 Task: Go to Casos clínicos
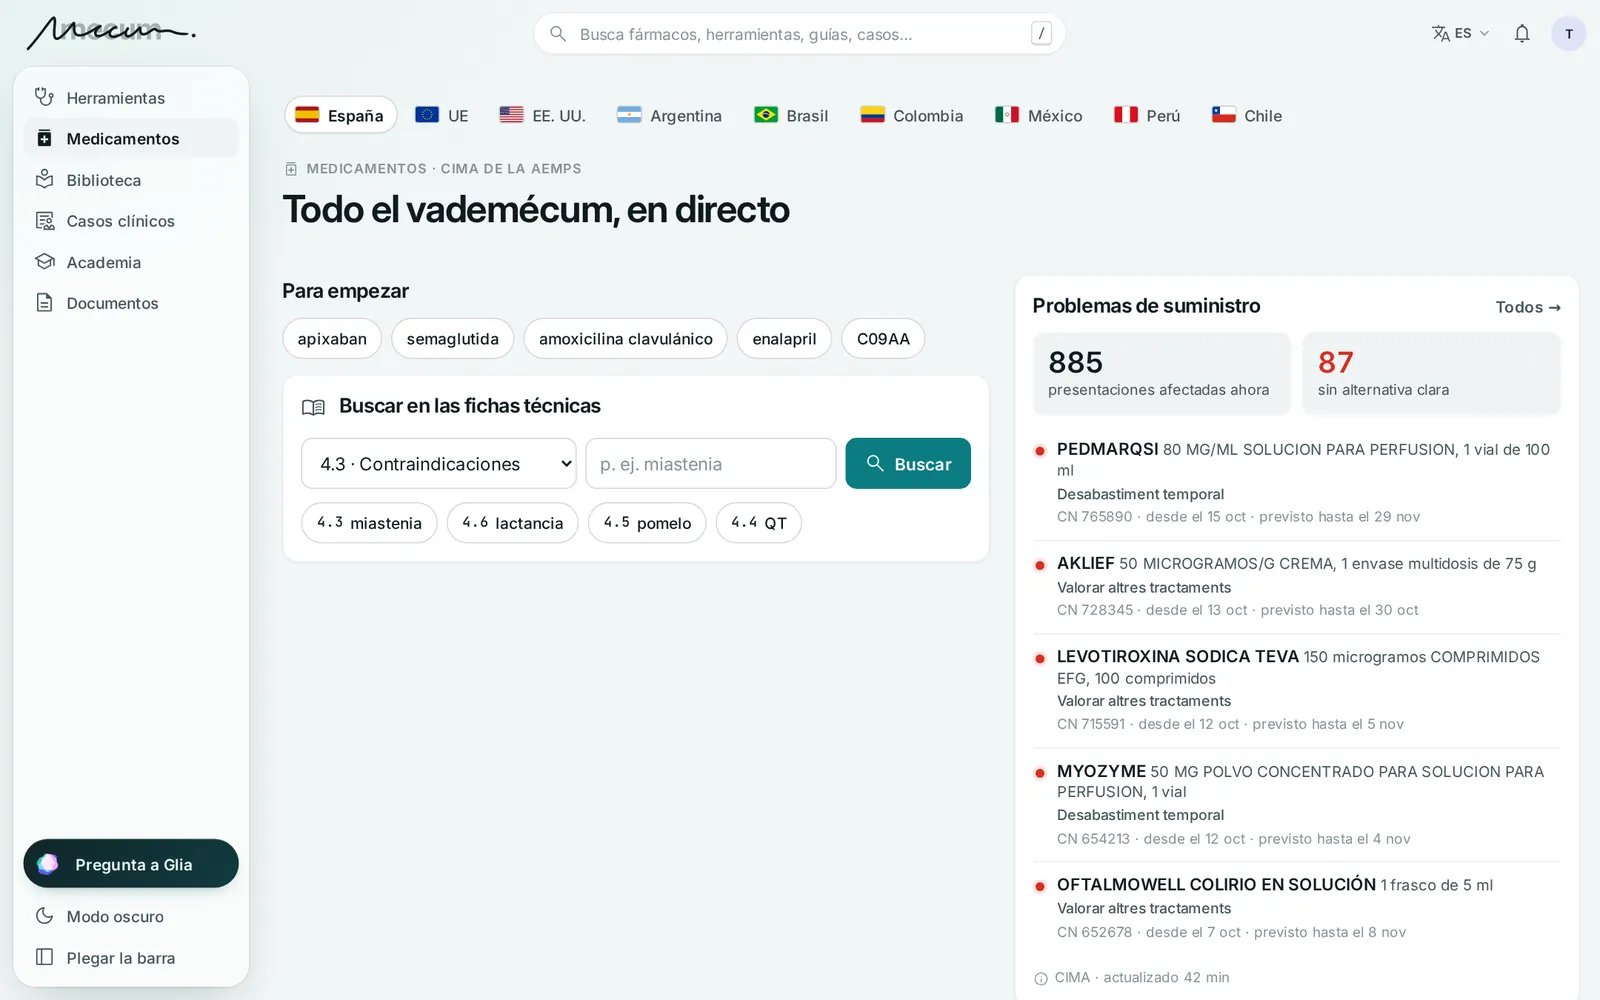(x=131, y=221)
